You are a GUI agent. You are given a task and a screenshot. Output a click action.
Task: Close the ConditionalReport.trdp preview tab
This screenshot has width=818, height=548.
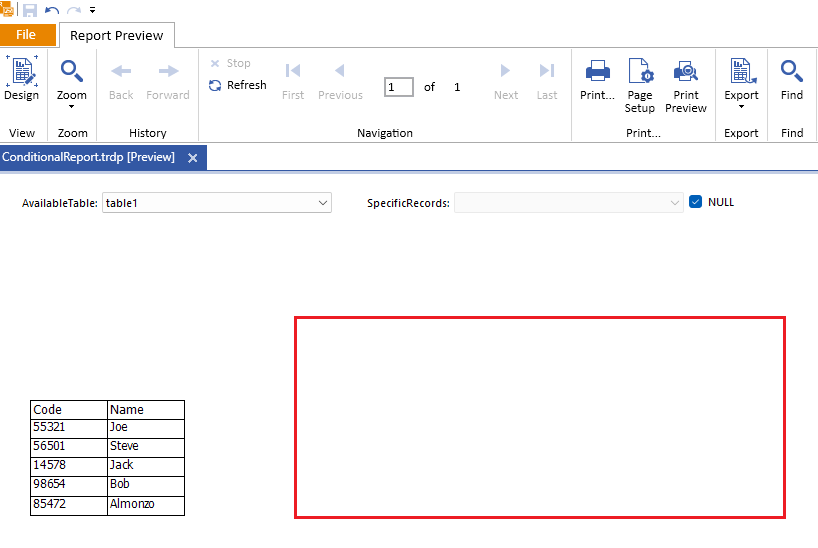(x=193, y=157)
